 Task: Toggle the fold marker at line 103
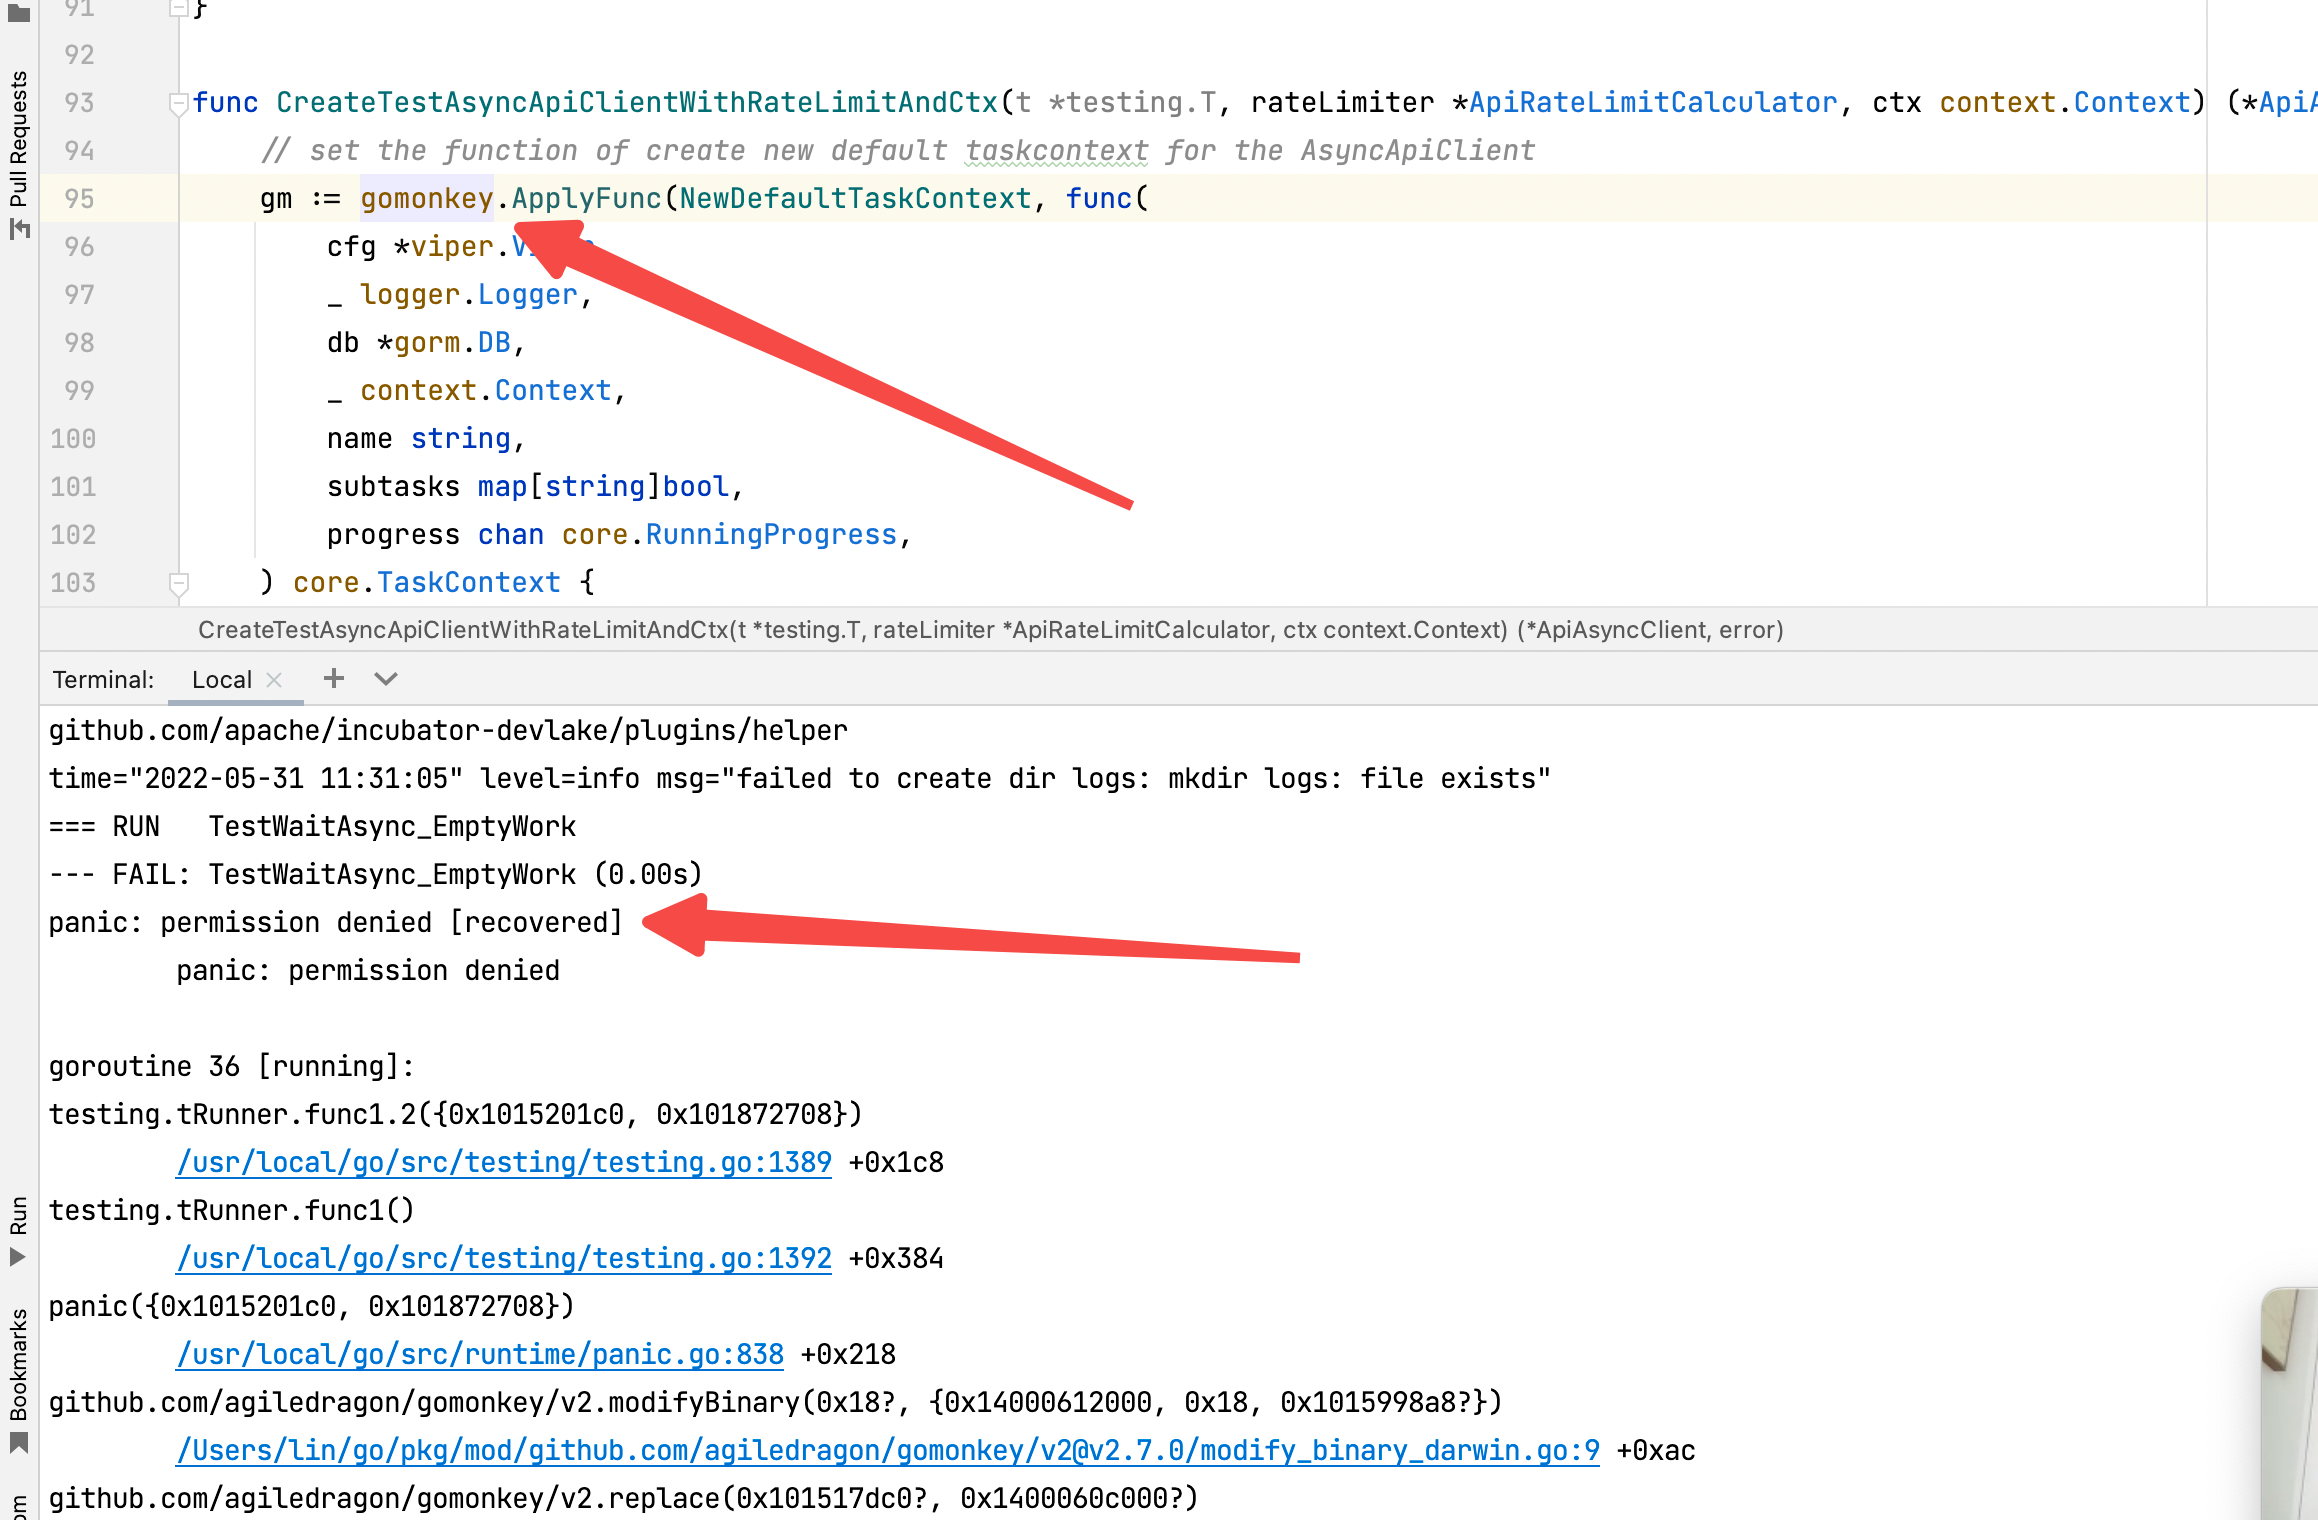[x=179, y=583]
